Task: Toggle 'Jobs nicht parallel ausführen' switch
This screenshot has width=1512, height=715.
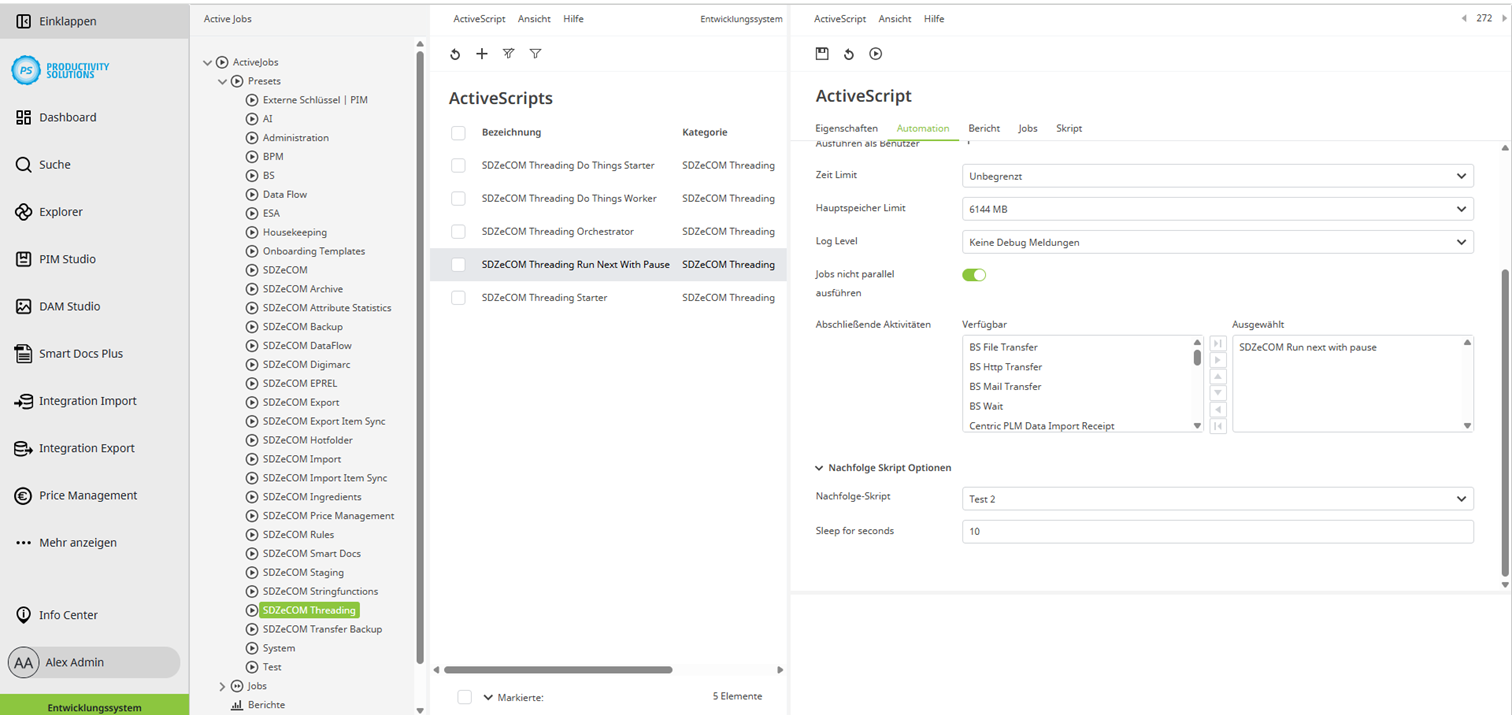Action: 974,275
